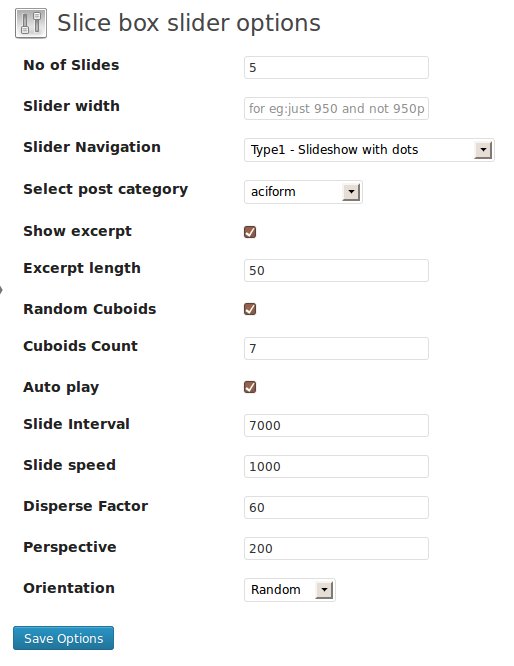The image size is (514, 666).
Task: Click the Show excerpt label
Action: click(77, 231)
